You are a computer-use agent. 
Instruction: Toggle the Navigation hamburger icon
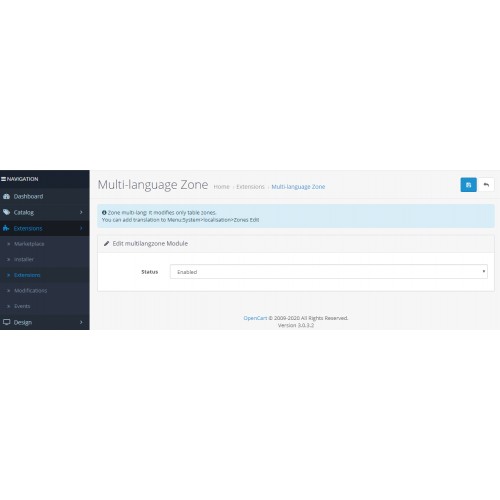click(3, 179)
